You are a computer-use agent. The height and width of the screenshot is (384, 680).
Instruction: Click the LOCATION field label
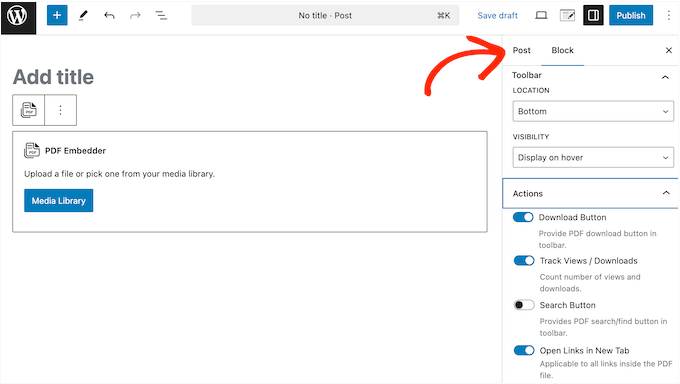click(531, 90)
